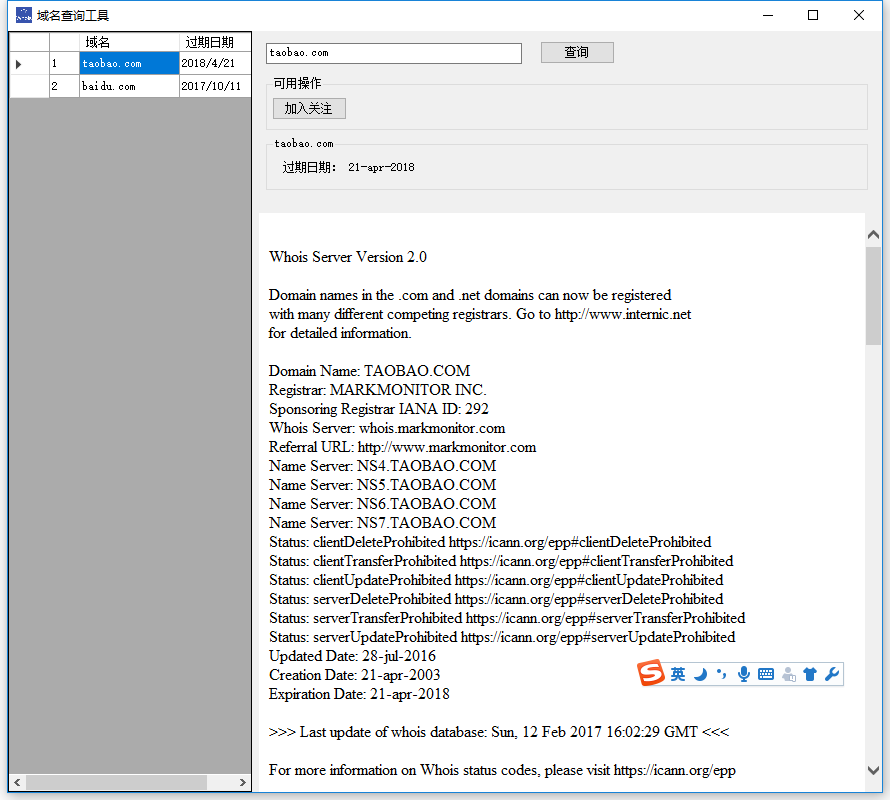This screenshot has height=800, width=890.
Task: Click expiry date cell 2017/10/11
Action: coord(215,86)
